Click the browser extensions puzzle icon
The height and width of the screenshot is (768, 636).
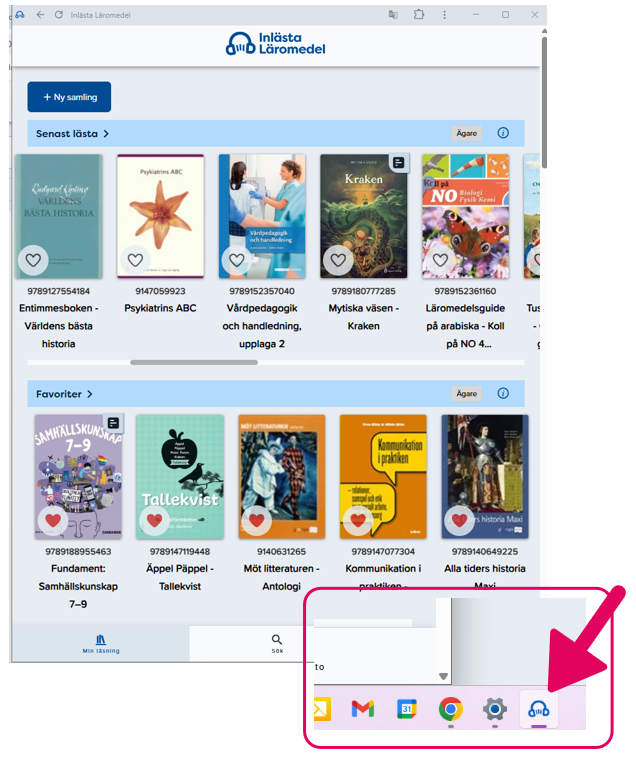coord(418,14)
